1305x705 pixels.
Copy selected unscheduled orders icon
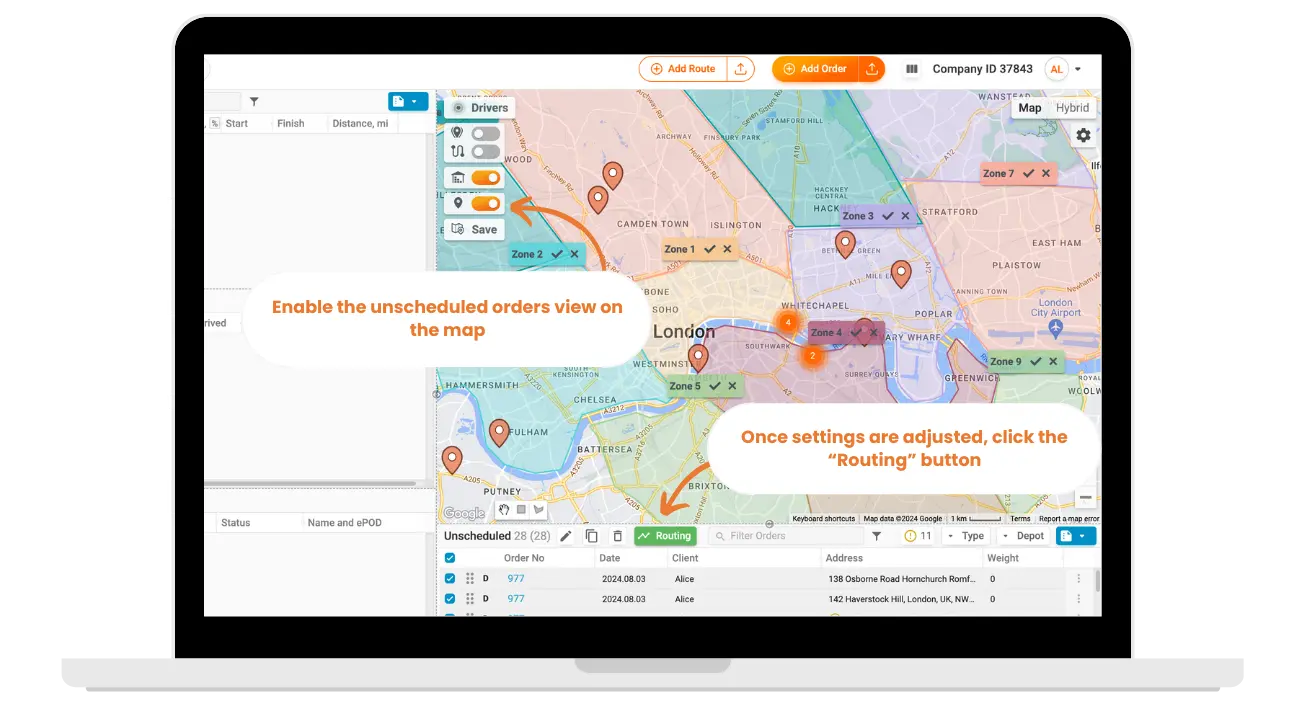(x=591, y=536)
